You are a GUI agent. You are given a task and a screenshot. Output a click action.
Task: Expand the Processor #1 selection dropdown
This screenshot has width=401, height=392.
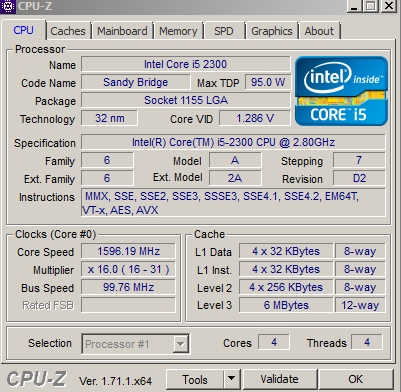(181, 343)
